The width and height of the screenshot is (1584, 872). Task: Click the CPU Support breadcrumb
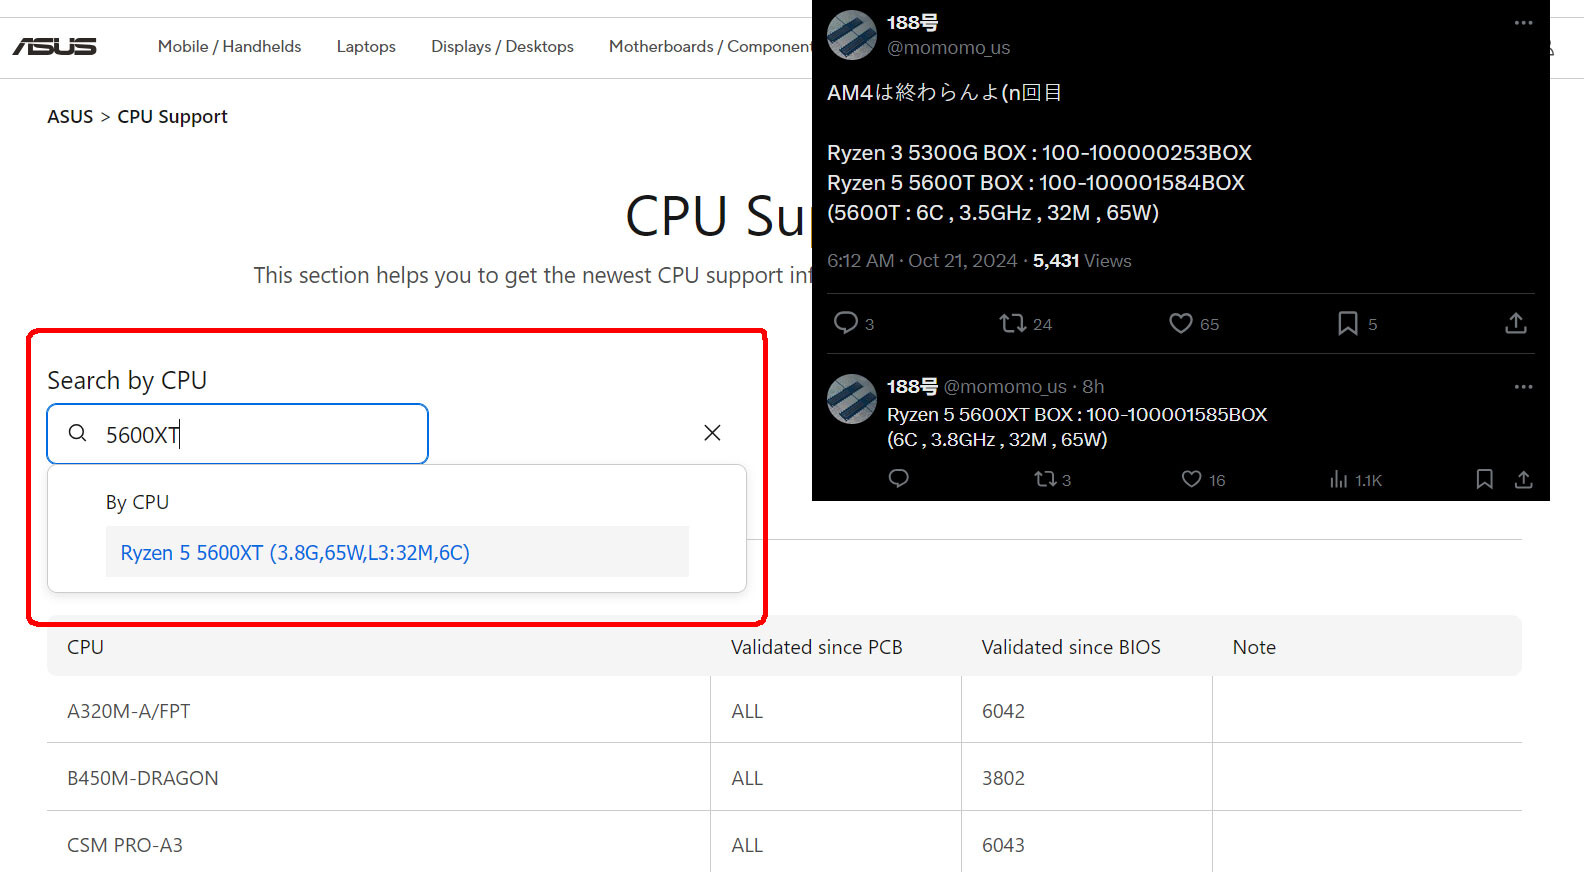click(x=172, y=117)
